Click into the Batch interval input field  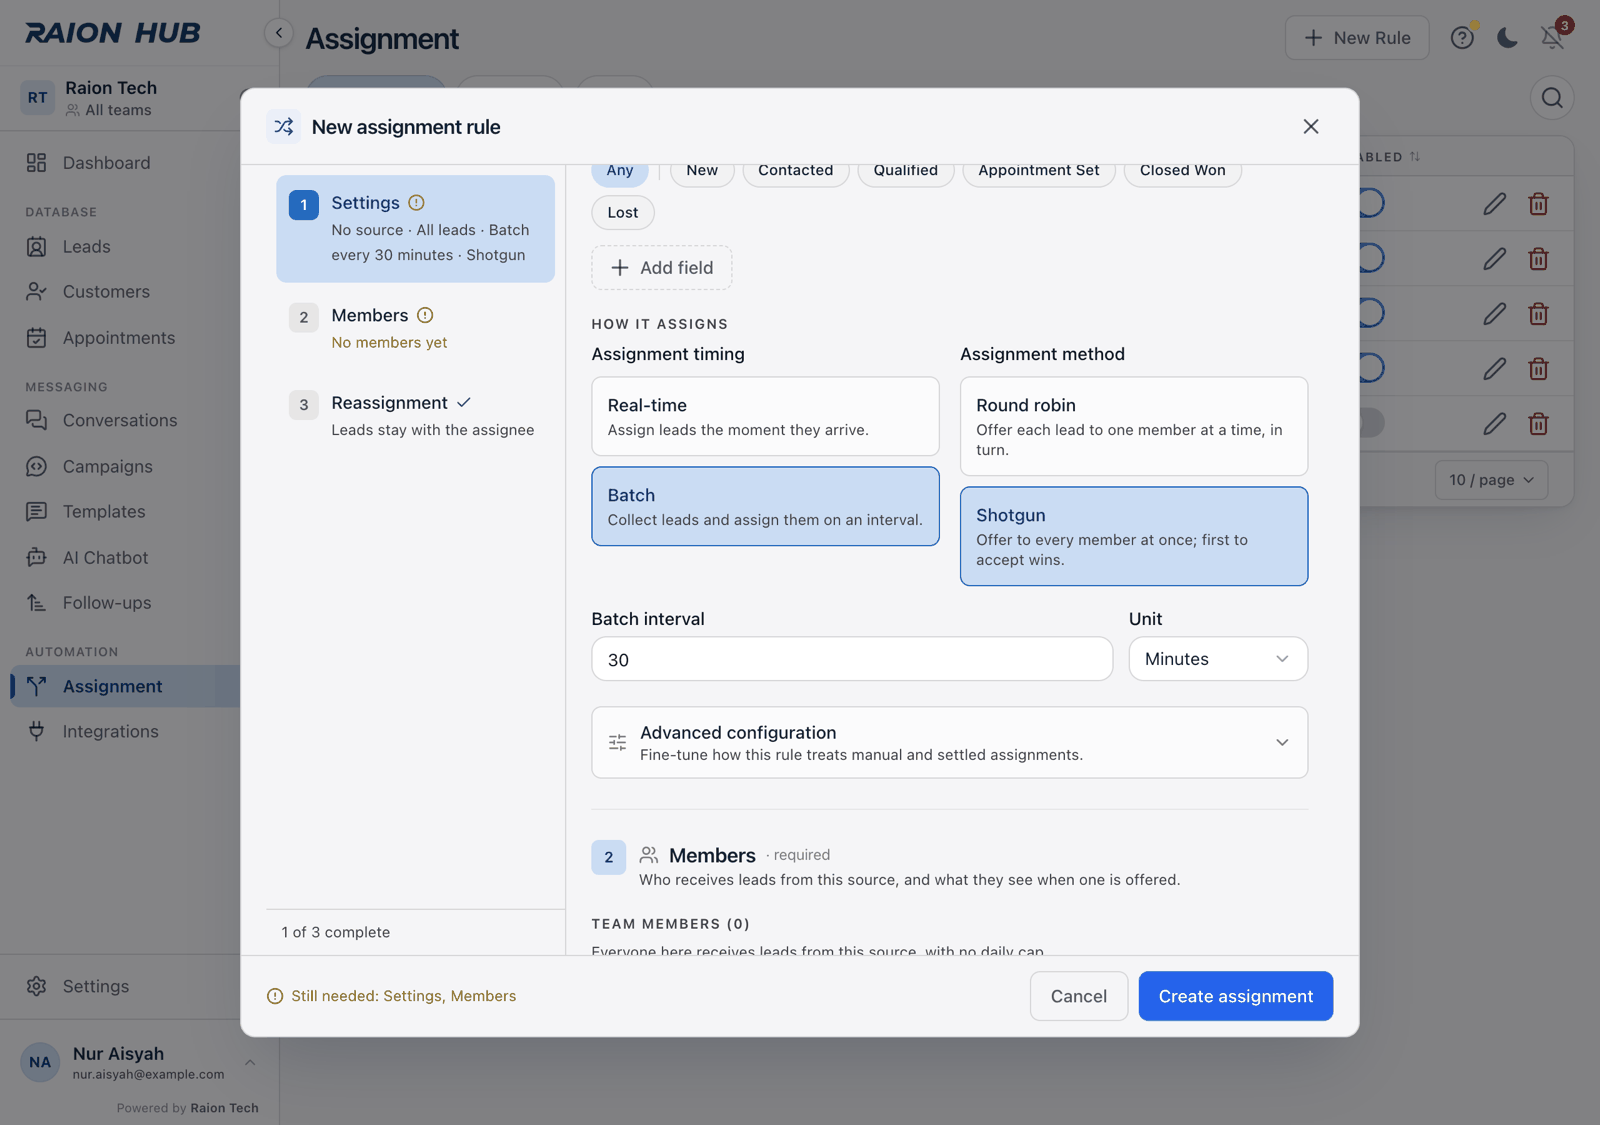[852, 659]
